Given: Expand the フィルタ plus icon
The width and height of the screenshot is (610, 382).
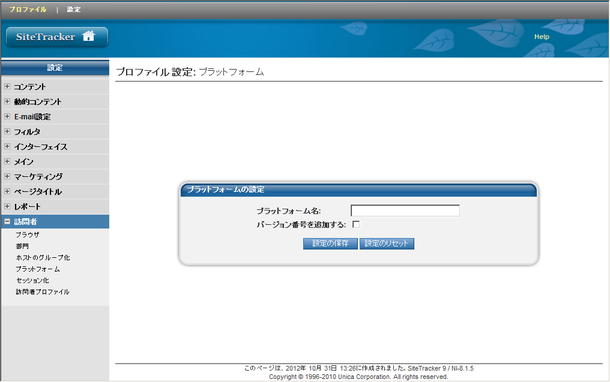Looking at the screenshot, I should click(7, 131).
